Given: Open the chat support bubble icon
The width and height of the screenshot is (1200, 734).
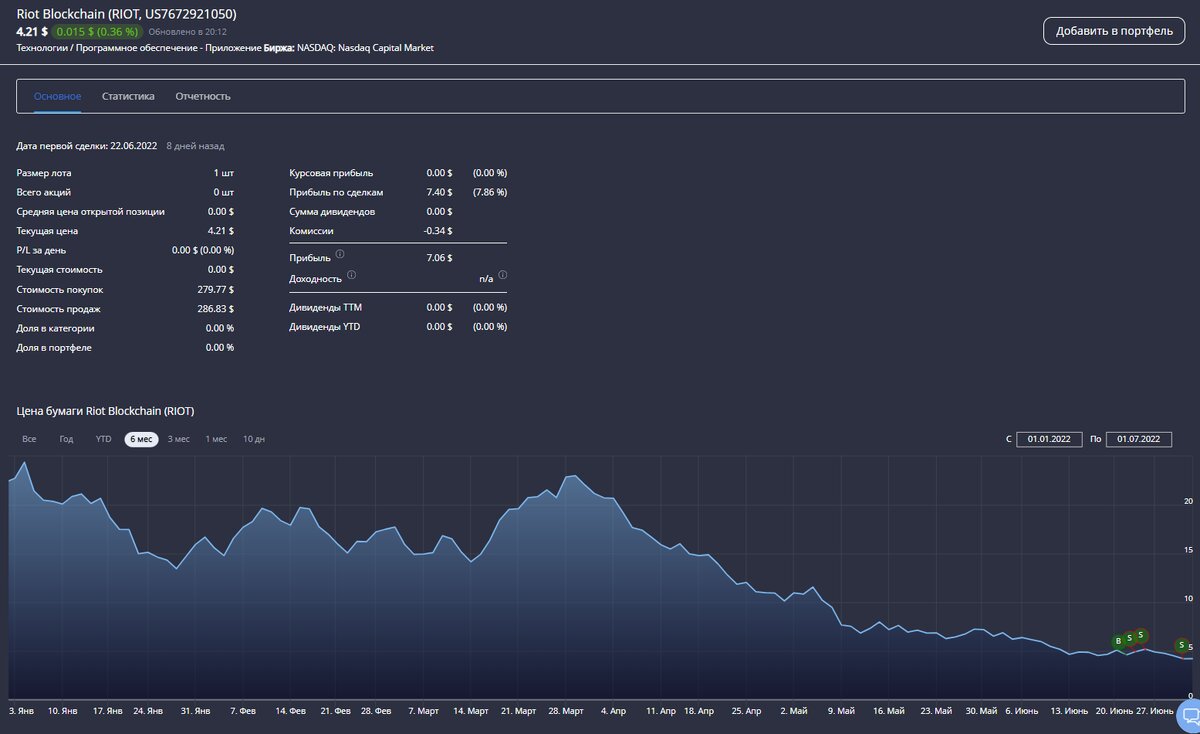Looking at the screenshot, I should (x=1190, y=715).
